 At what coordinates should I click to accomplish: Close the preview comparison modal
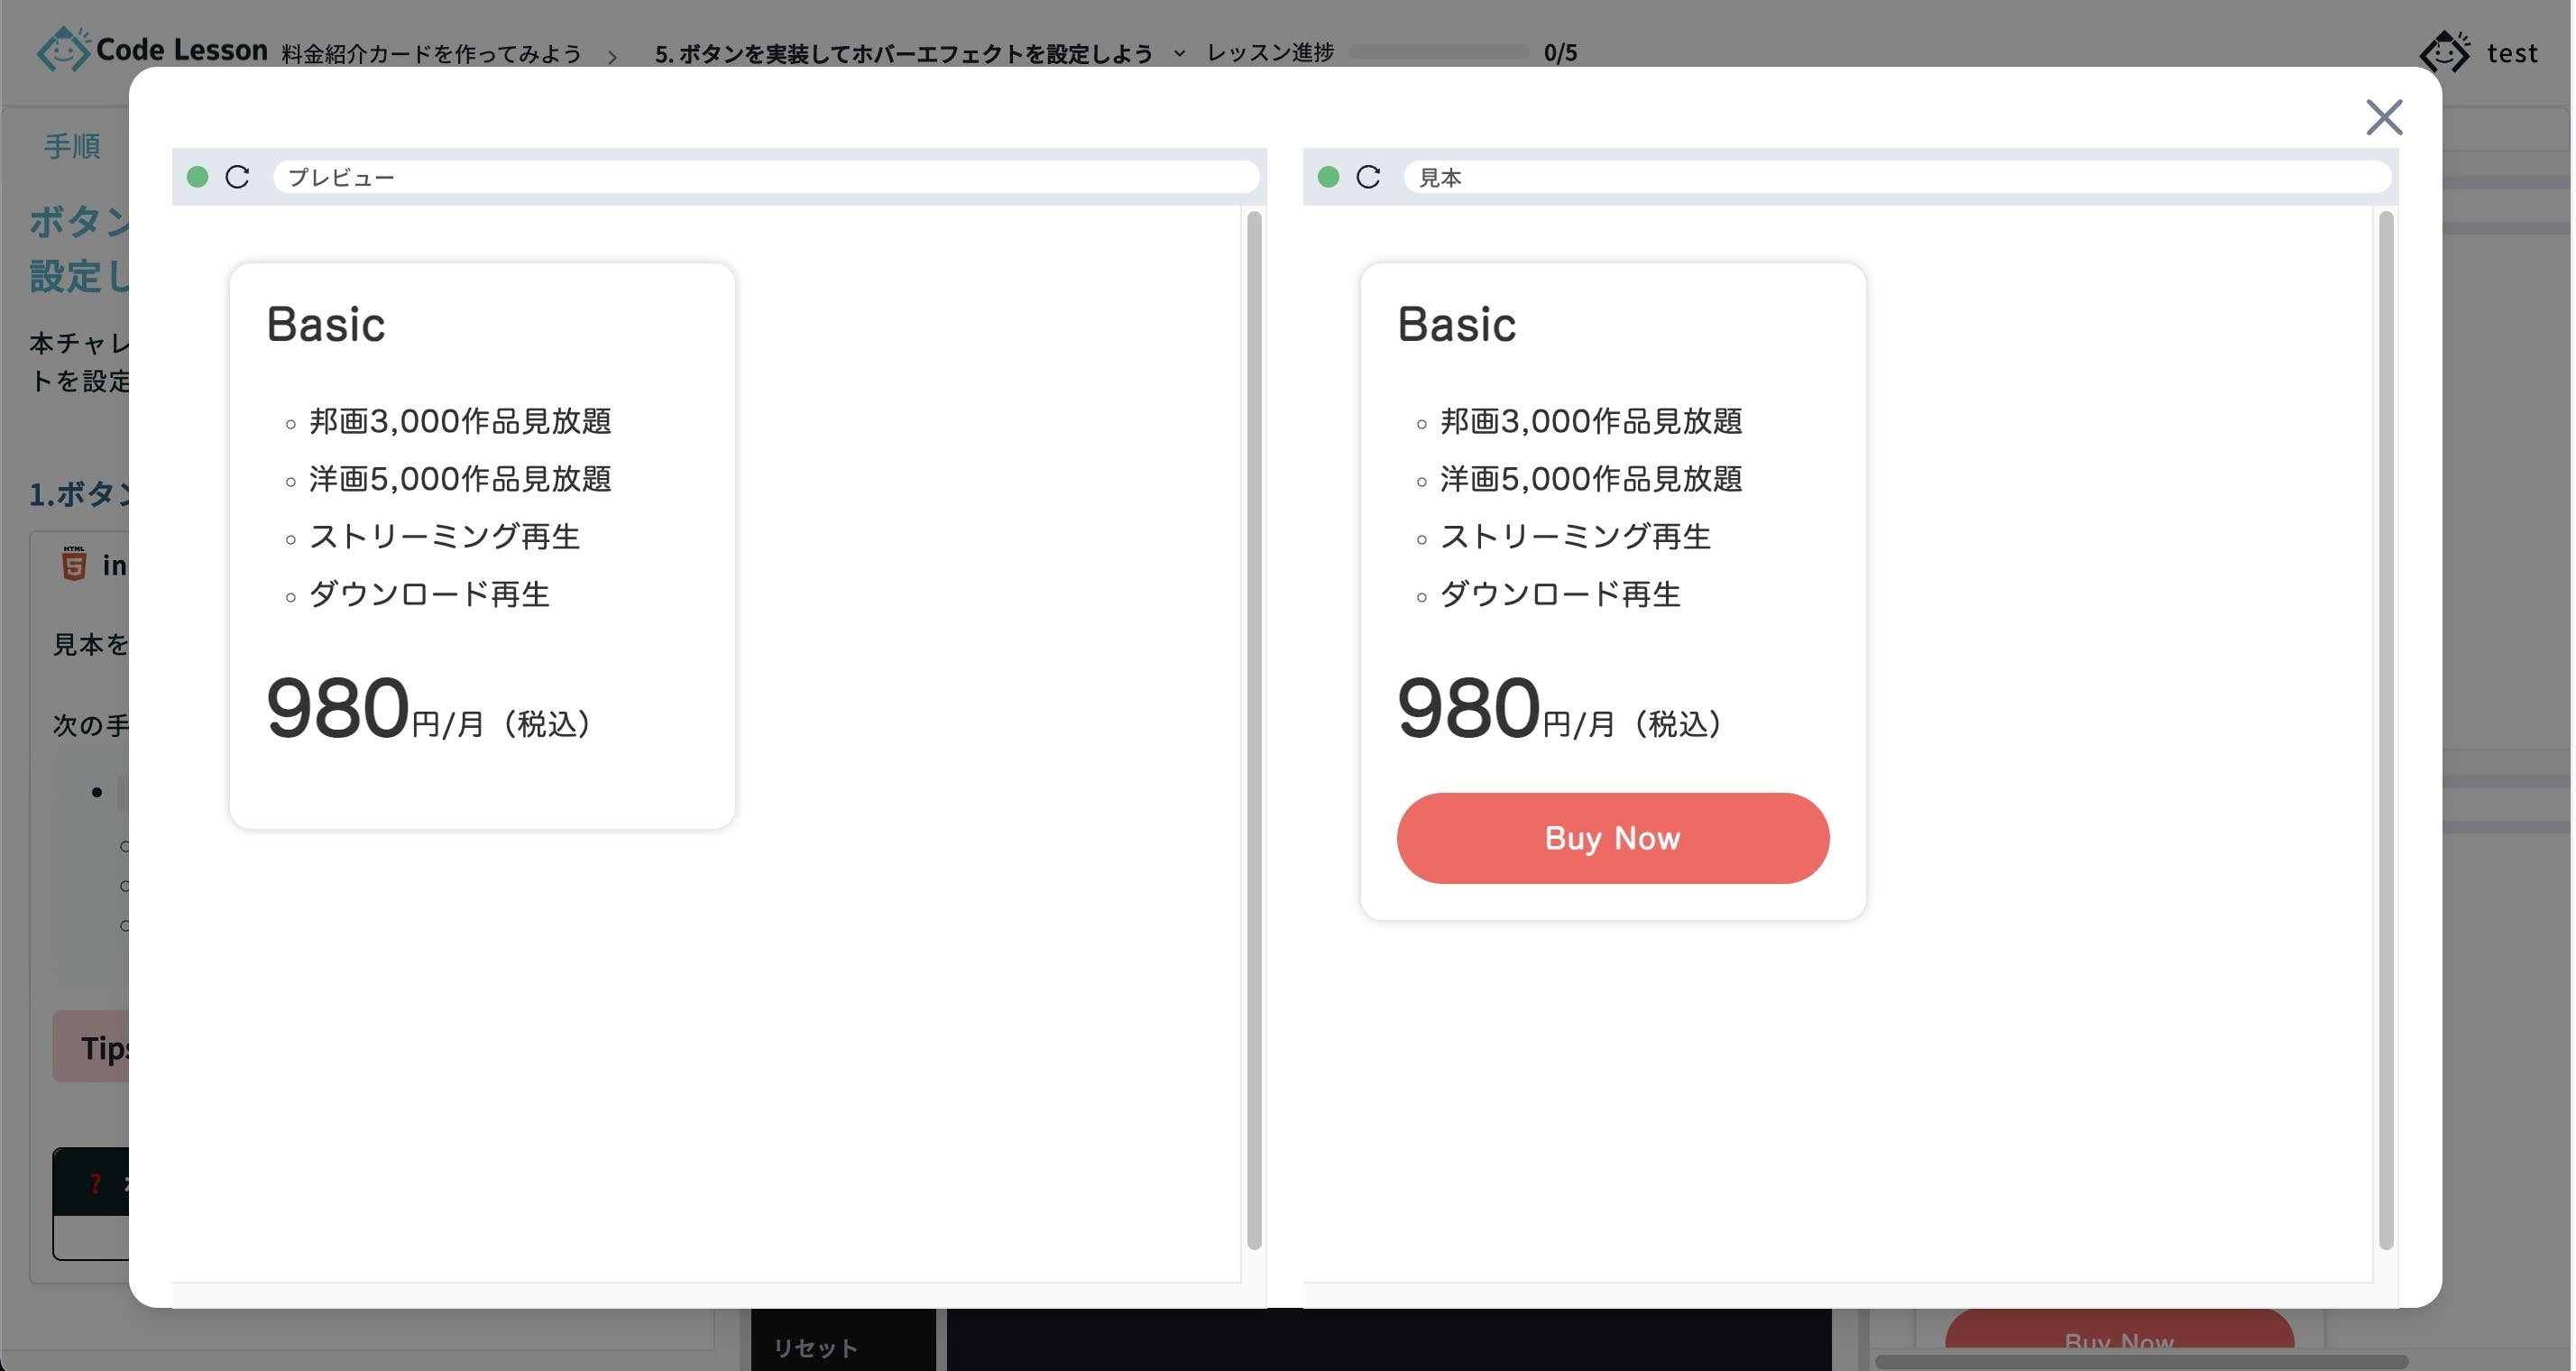(x=2383, y=118)
